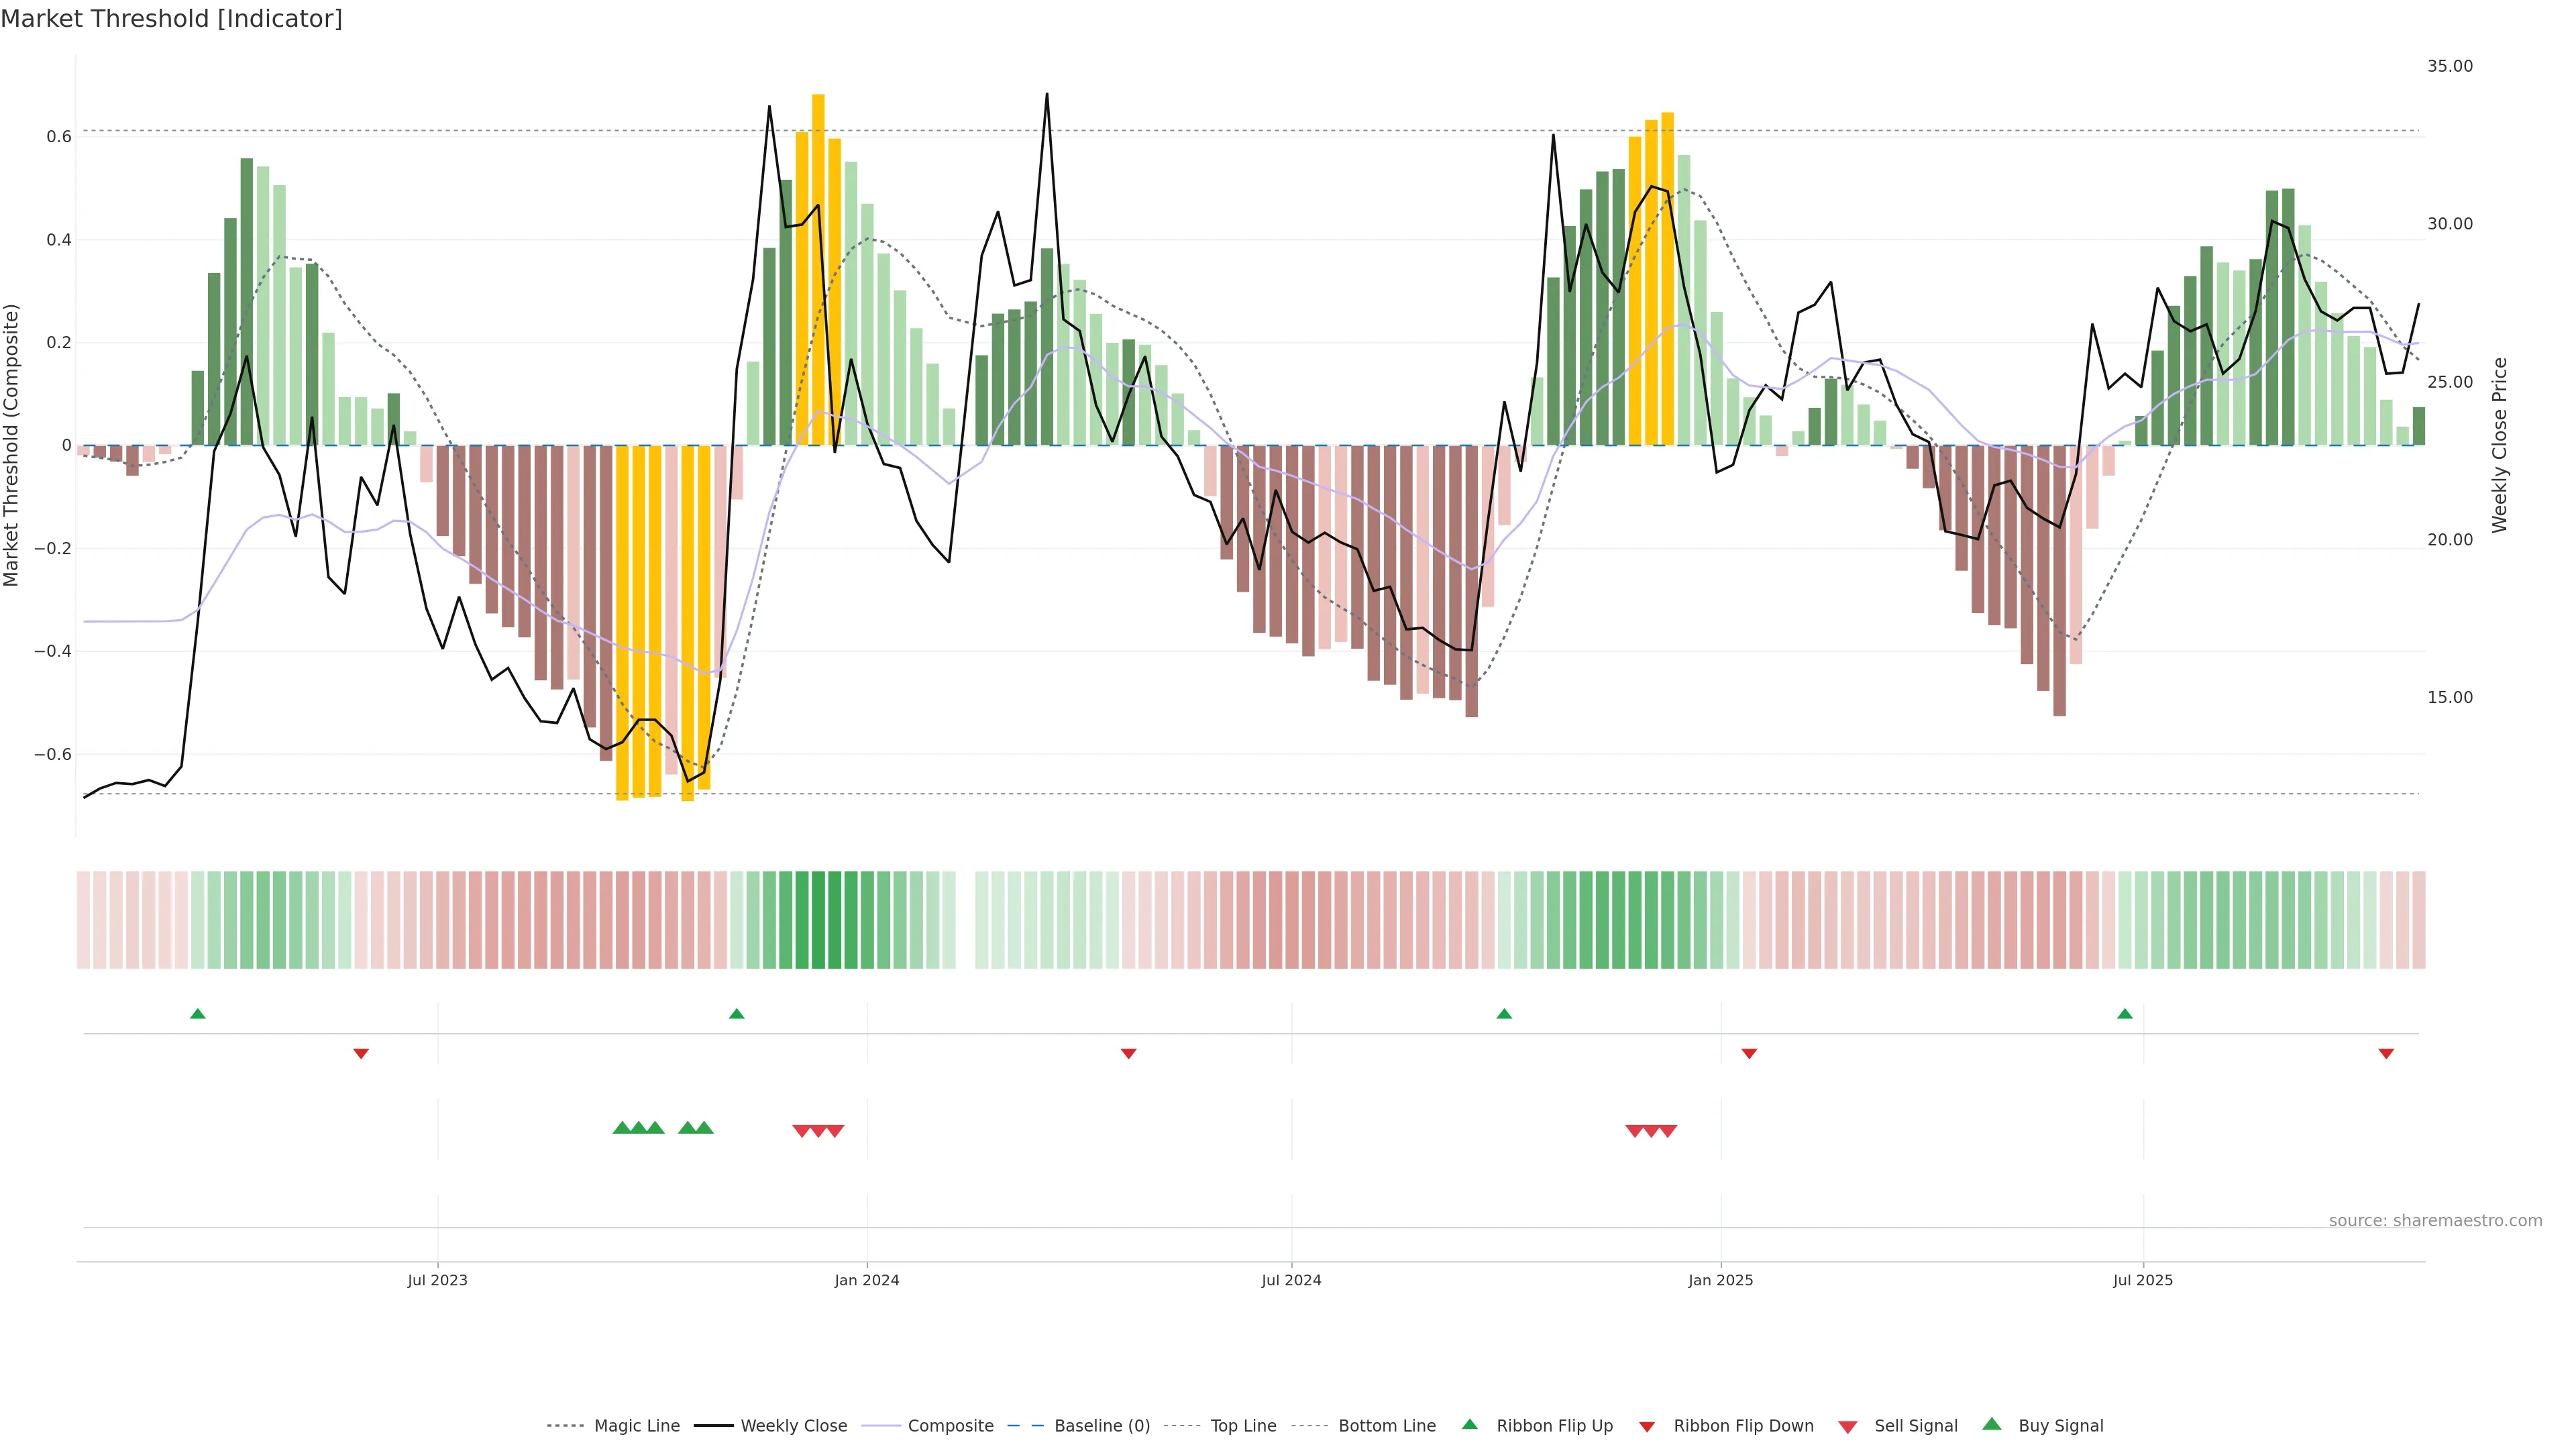The height and width of the screenshot is (1449, 2576).
Task: Click the Jan 2024 x-axis label
Action: (867, 1280)
